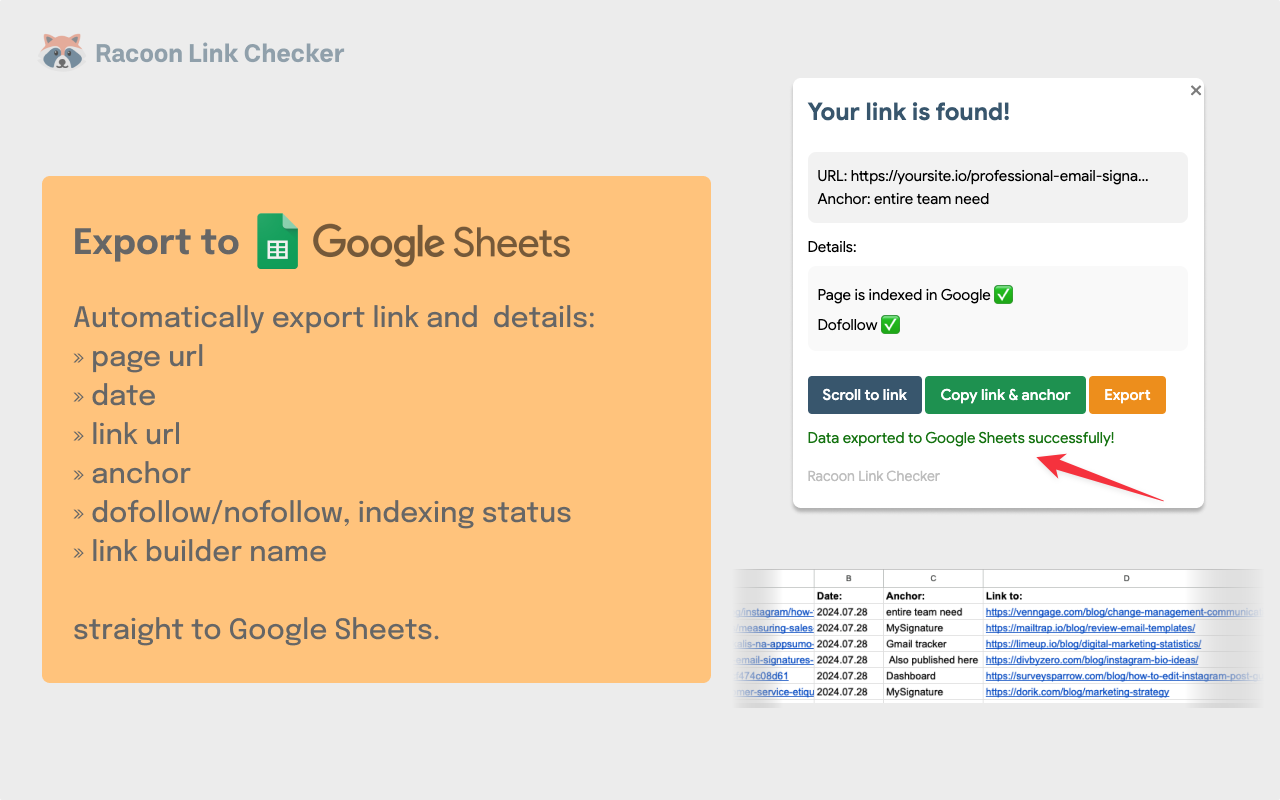
Task: Select the Google Sheets icon
Action: [277, 241]
